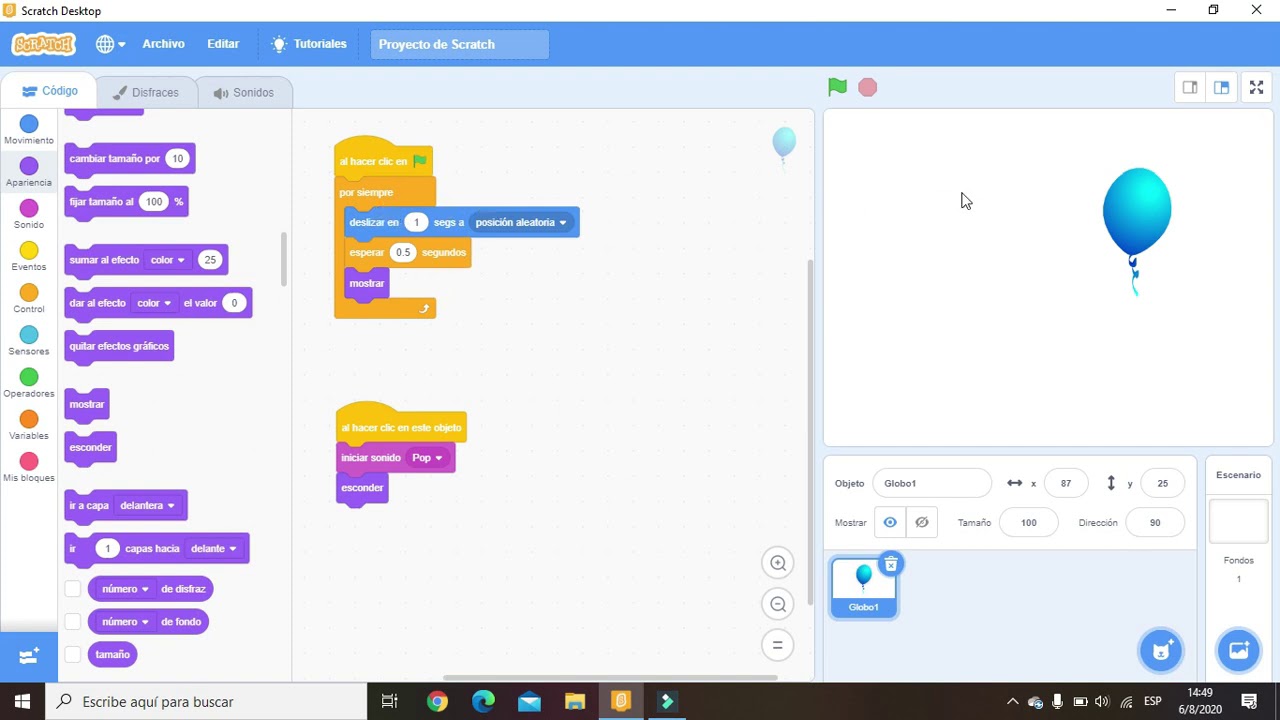Click the mostrar block in palette
The height and width of the screenshot is (720, 1280).
pos(87,405)
